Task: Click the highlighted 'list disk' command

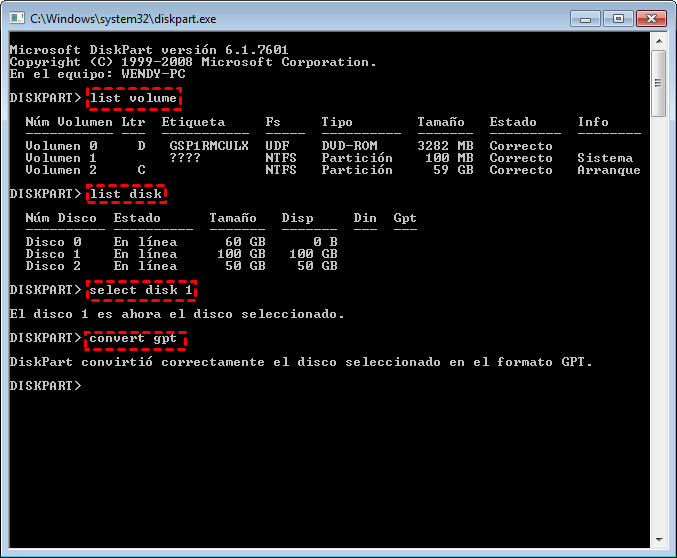Action: 125,194
